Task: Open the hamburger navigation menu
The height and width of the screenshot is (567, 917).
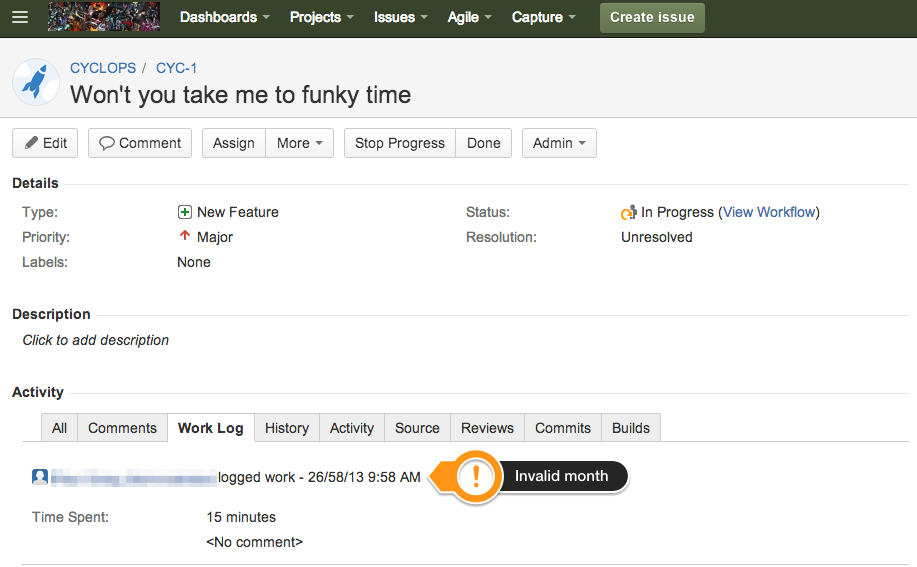Action: coord(20,17)
